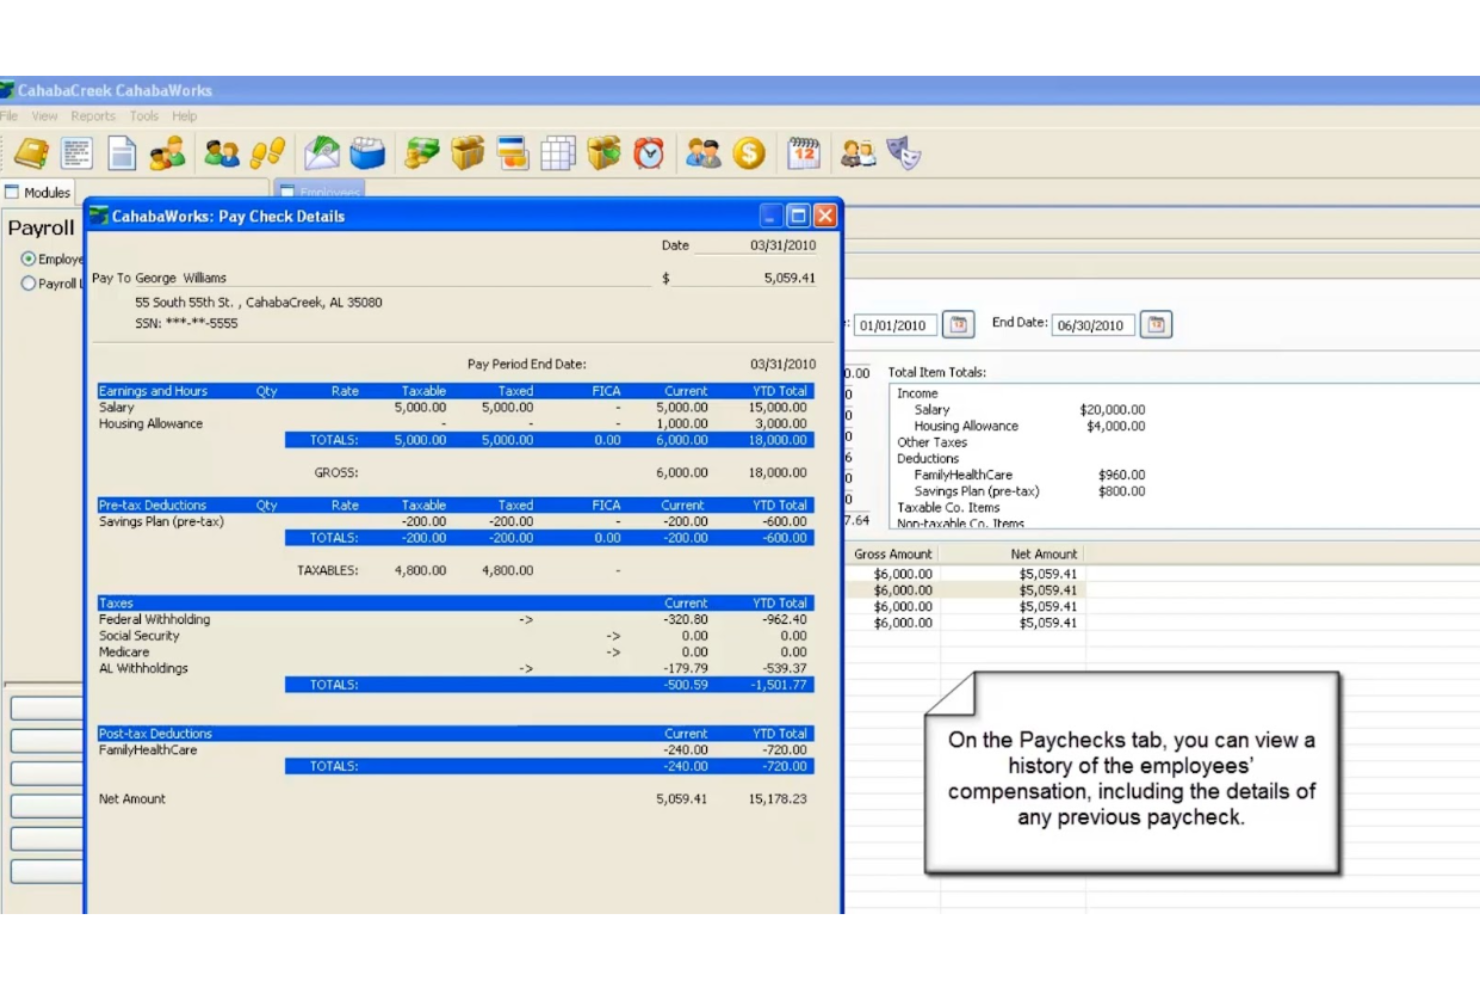The height and width of the screenshot is (987, 1480).
Task: Click the red alarm clock toolbar icon
Action: point(649,153)
